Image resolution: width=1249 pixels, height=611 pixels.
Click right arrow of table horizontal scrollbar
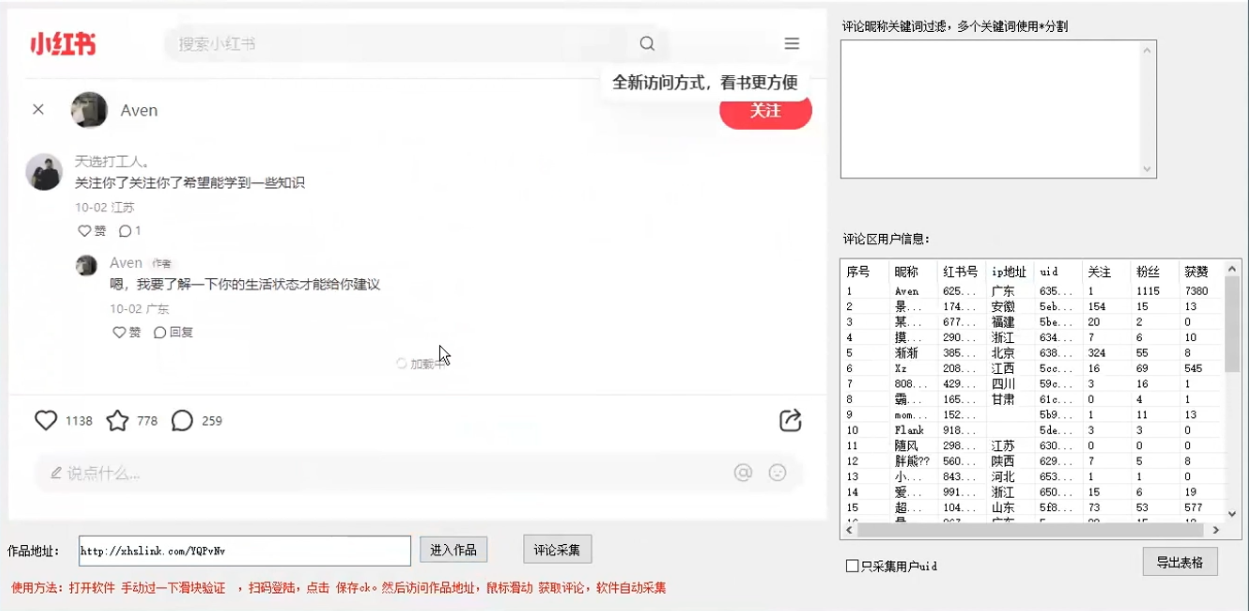(1216, 530)
